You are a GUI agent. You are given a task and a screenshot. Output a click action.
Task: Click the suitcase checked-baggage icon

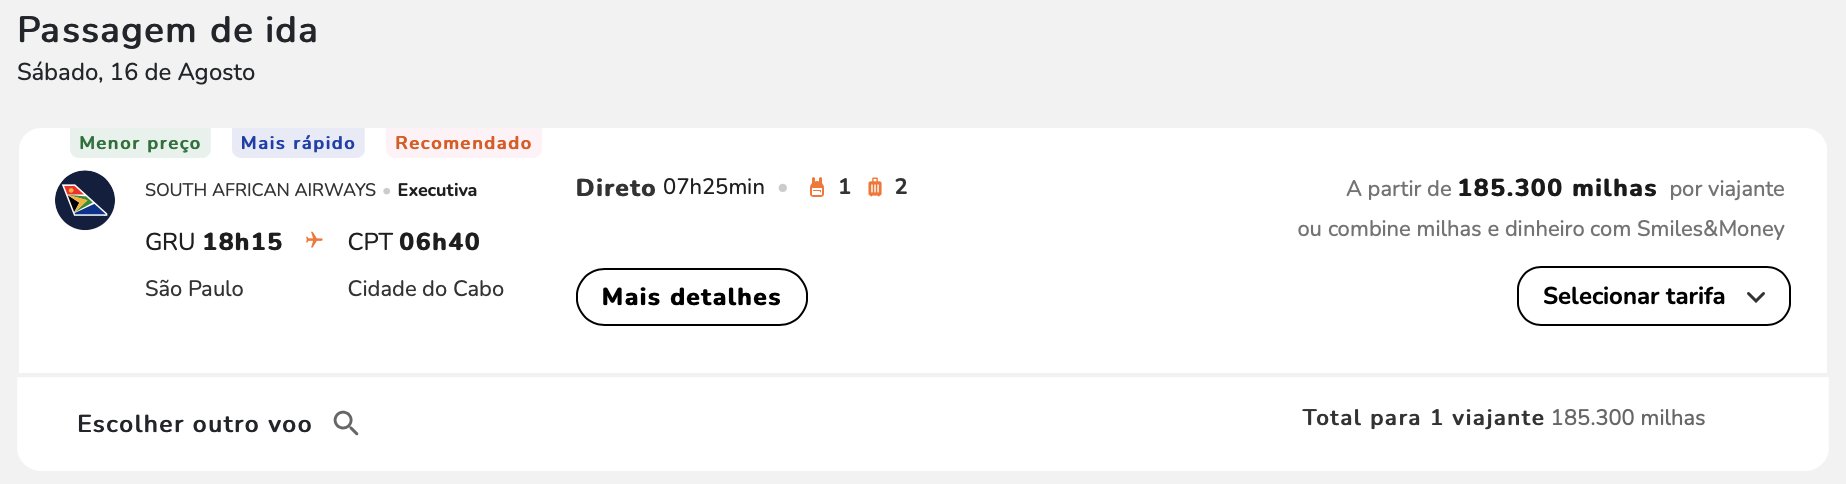coord(875,187)
